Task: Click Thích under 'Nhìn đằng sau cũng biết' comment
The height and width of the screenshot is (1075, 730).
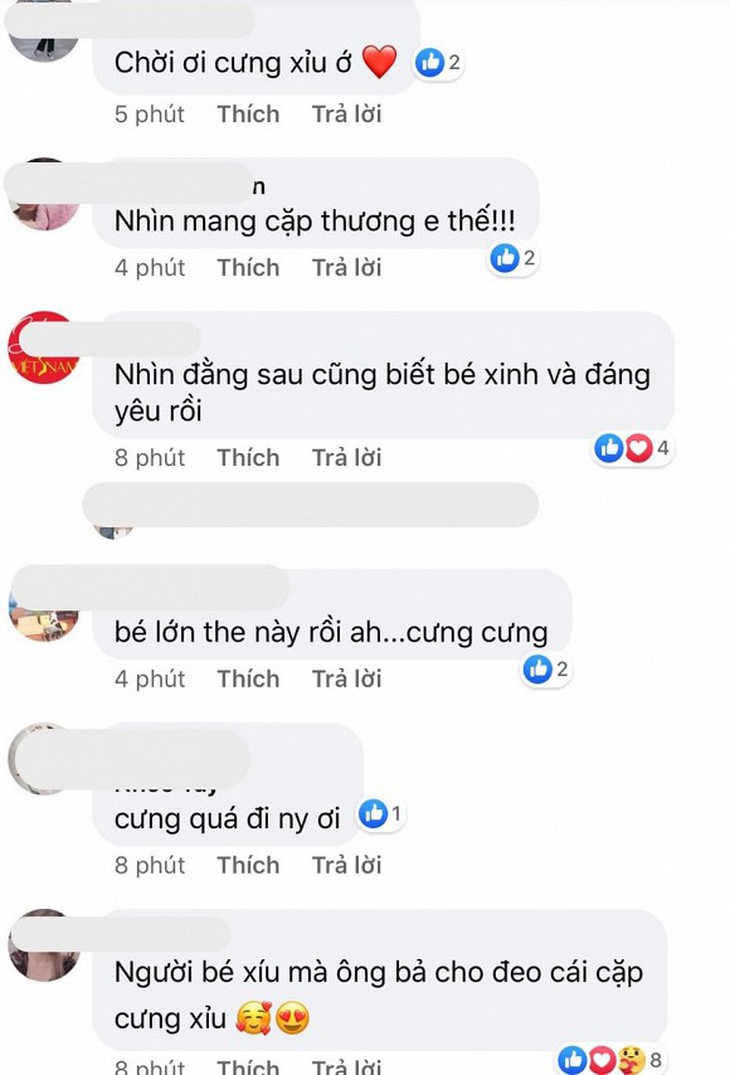Action: 248,457
